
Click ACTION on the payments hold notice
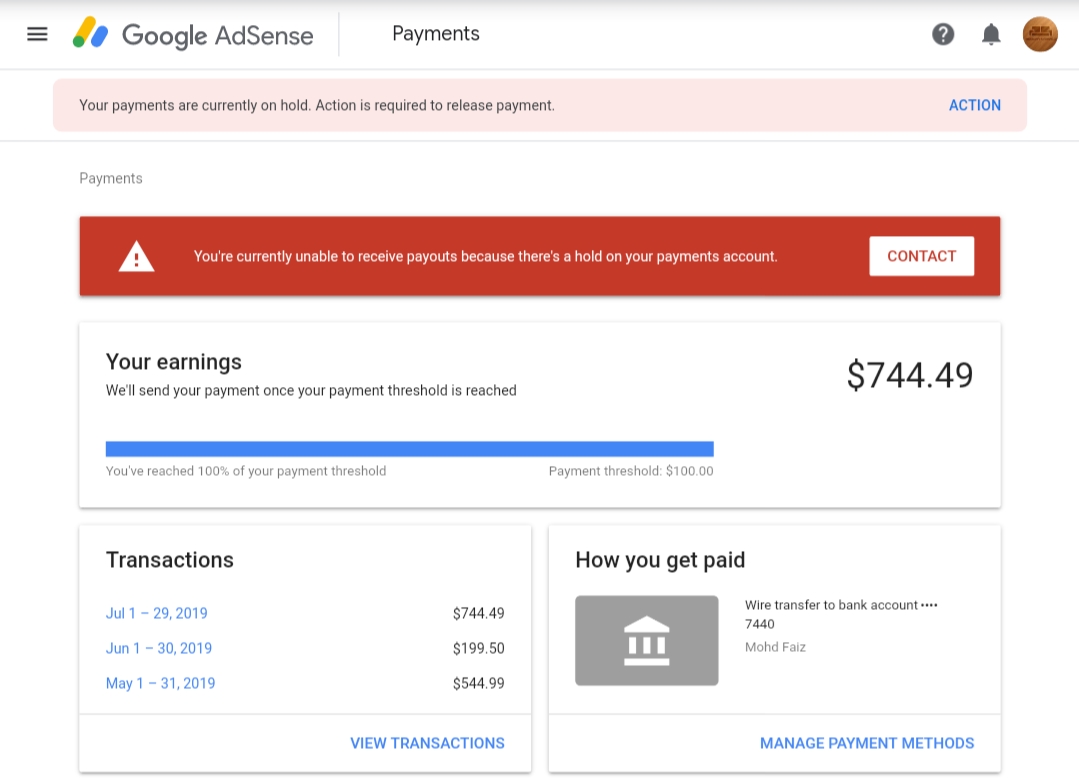tap(974, 105)
